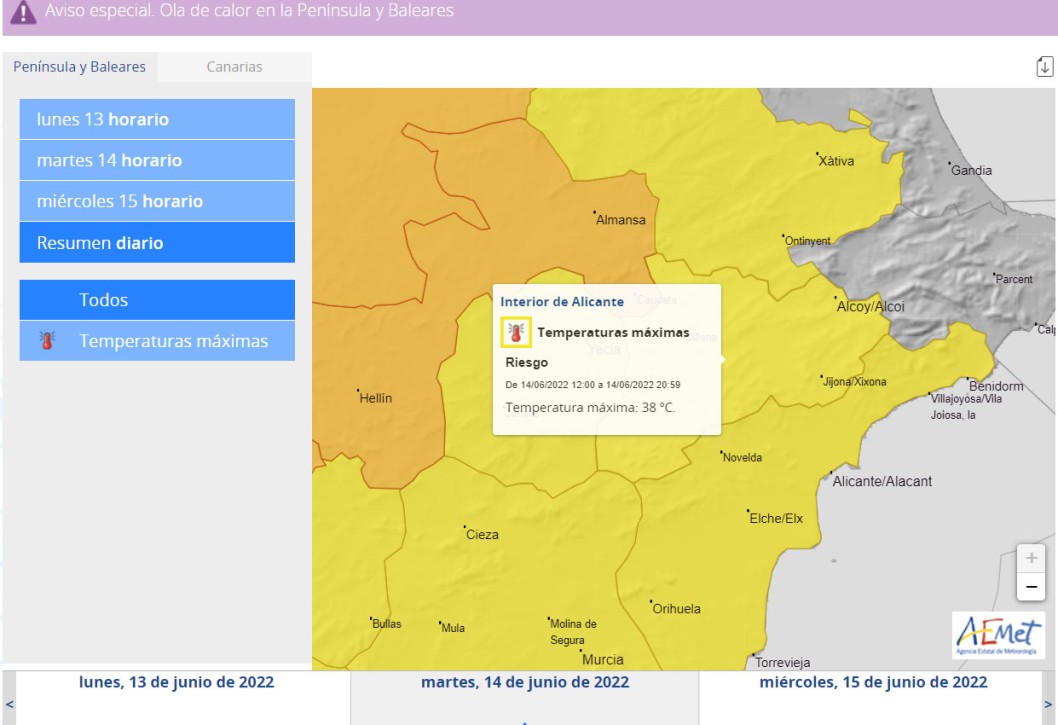Click the Torrevieja label on the map
1058x725 pixels.
[x=782, y=662]
